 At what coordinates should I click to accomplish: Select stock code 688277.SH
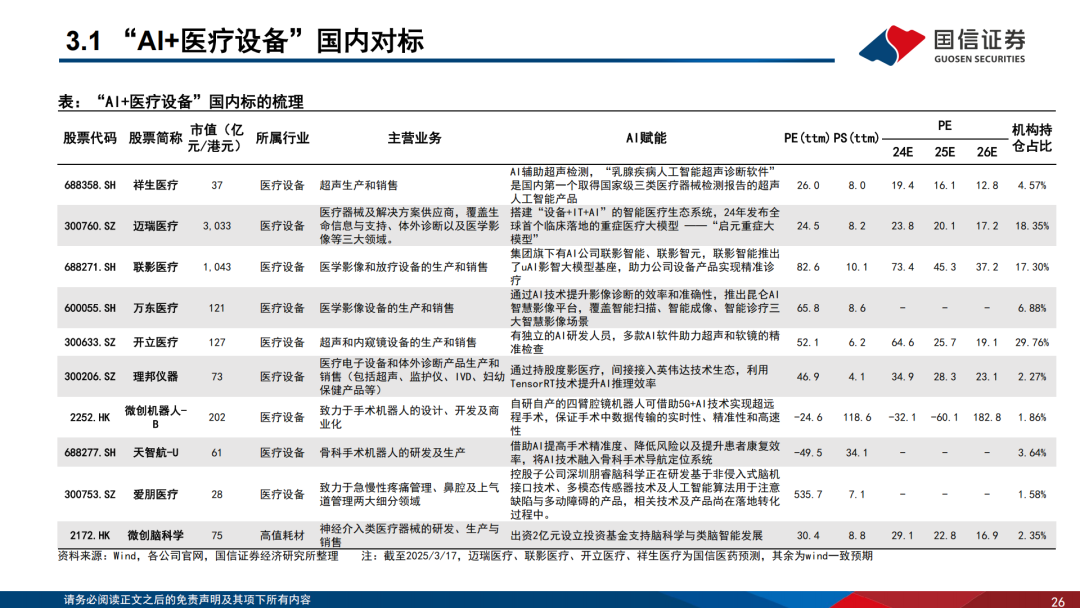90,452
